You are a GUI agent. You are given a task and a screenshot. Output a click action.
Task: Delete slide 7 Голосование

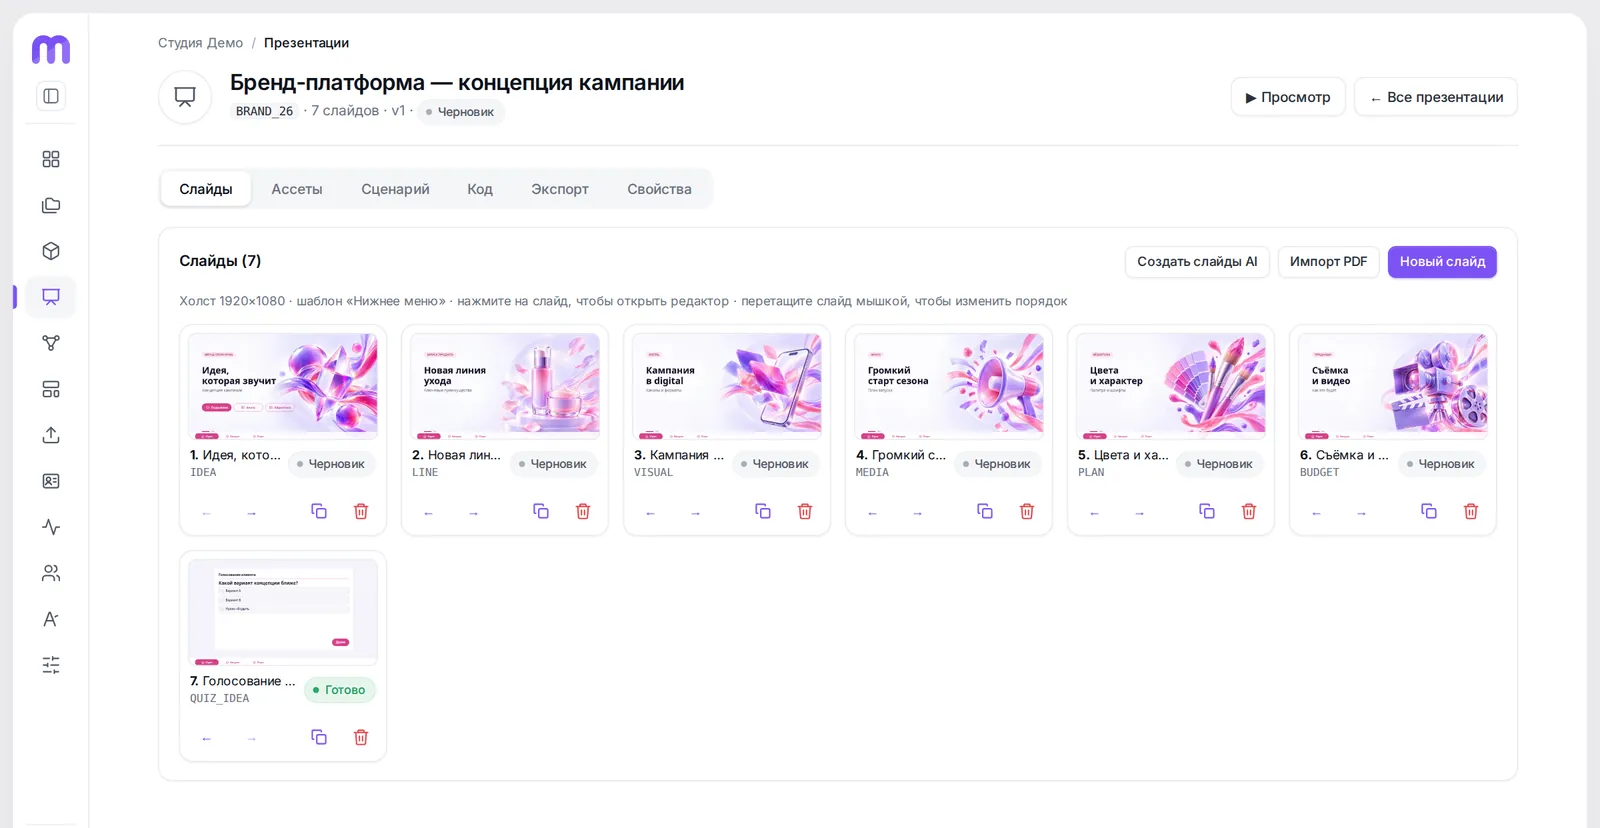(361, 737)
